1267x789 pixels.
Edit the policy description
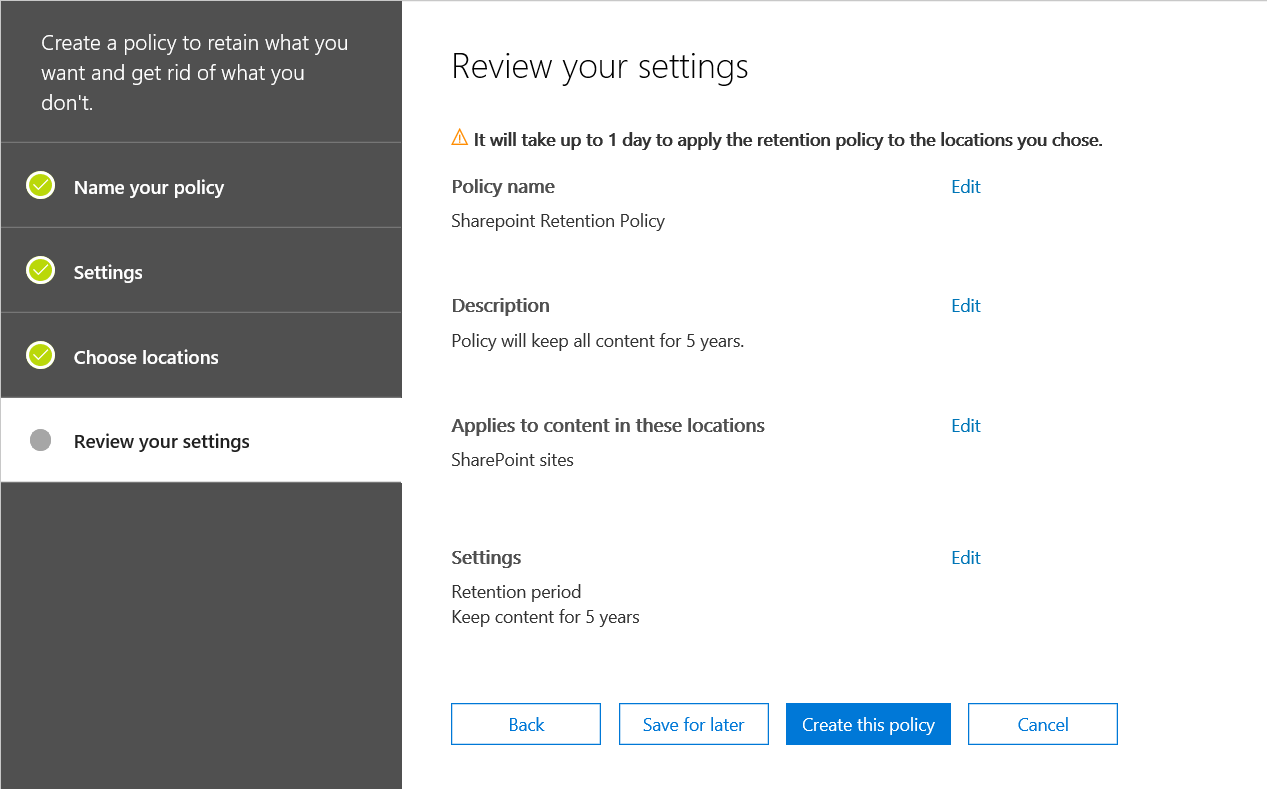[965, 305]
